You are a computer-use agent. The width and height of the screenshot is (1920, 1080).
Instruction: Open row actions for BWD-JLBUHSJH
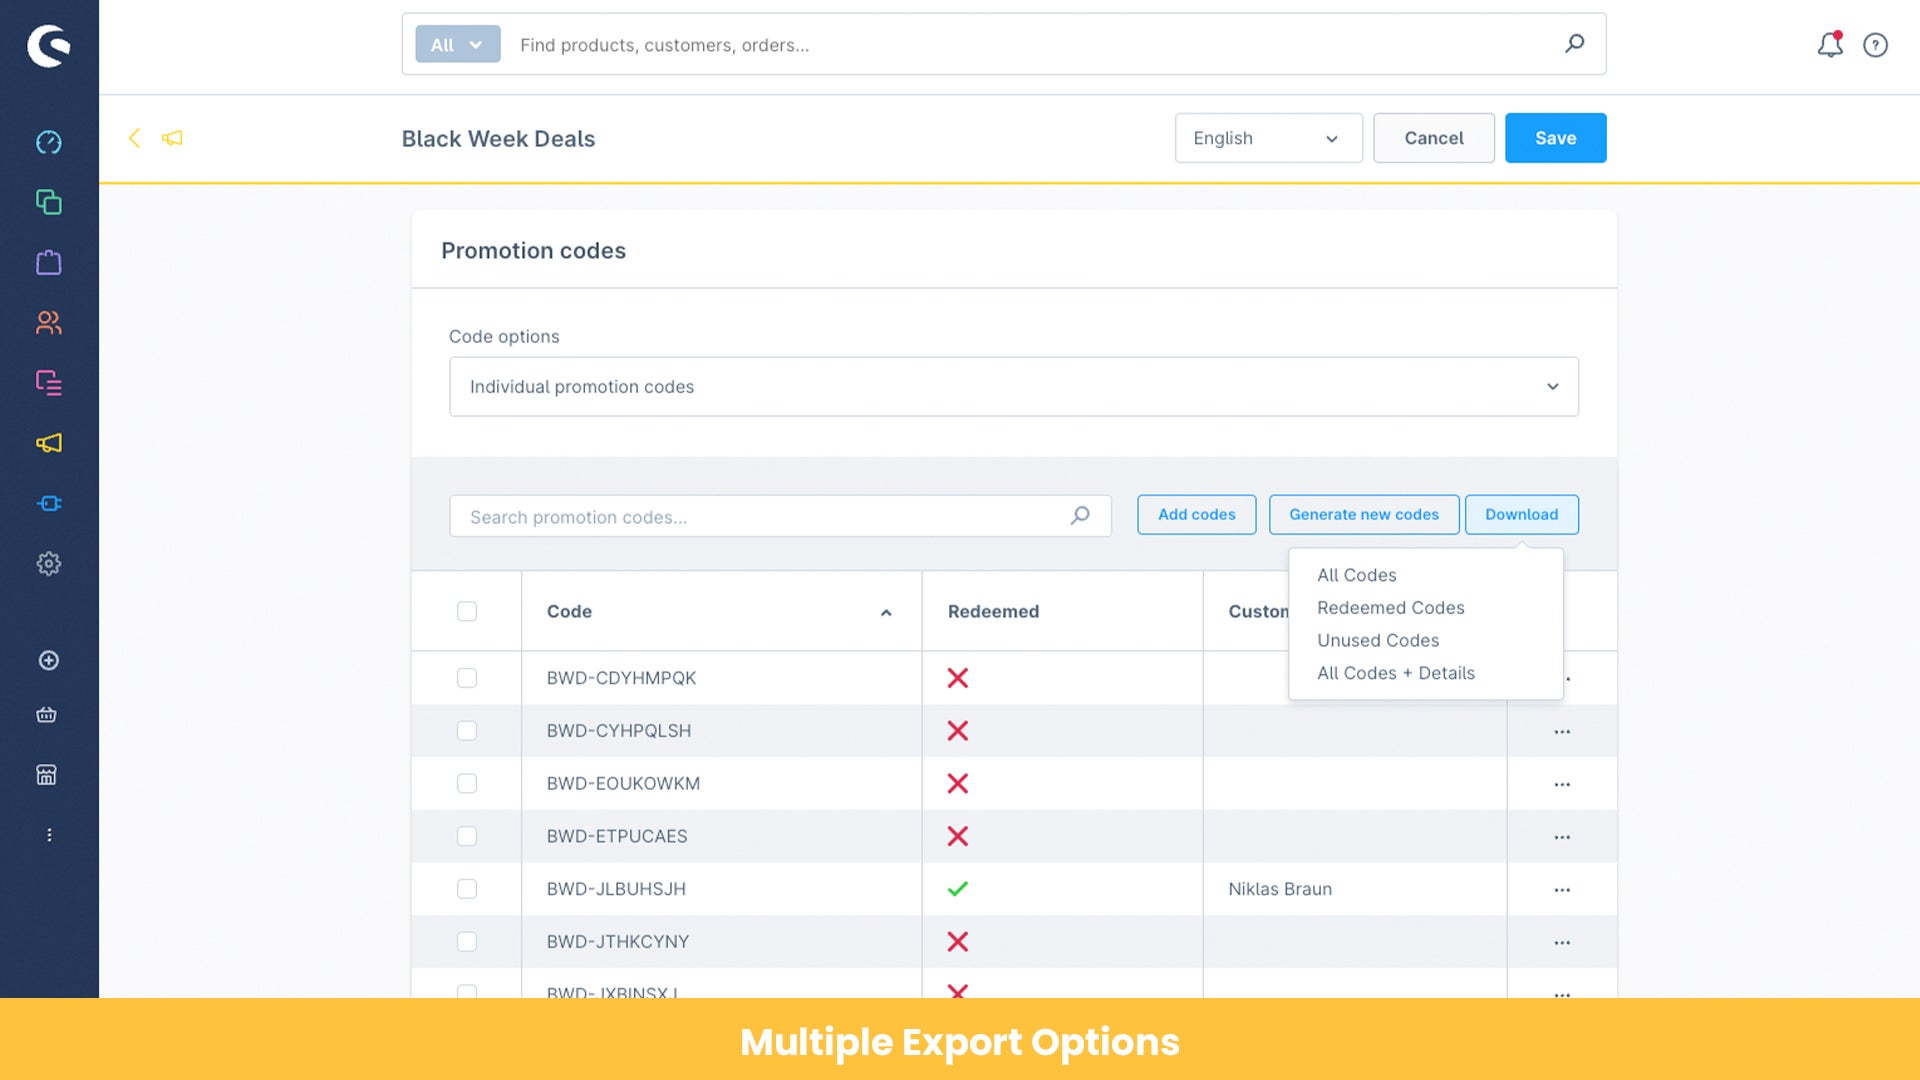(x=1562, y=890)
